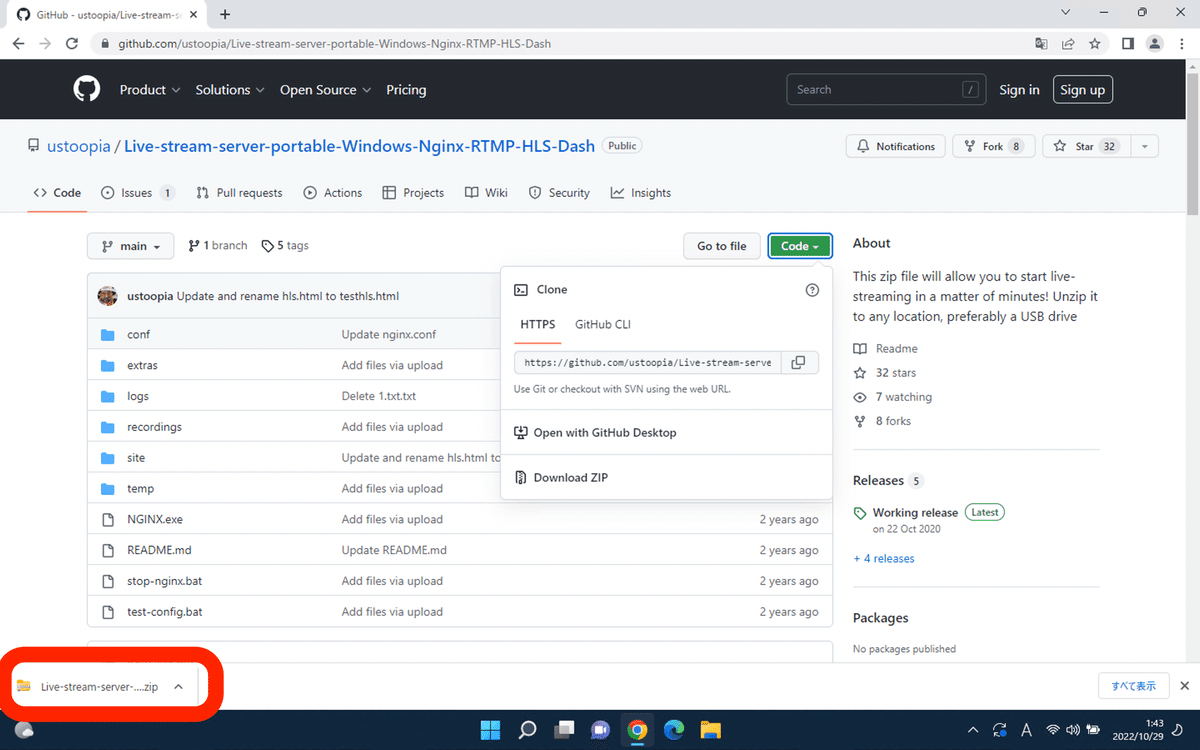Viewport: 1200px width, 750px height.
Task: Click Sign in
Action: click(1019, 90)
